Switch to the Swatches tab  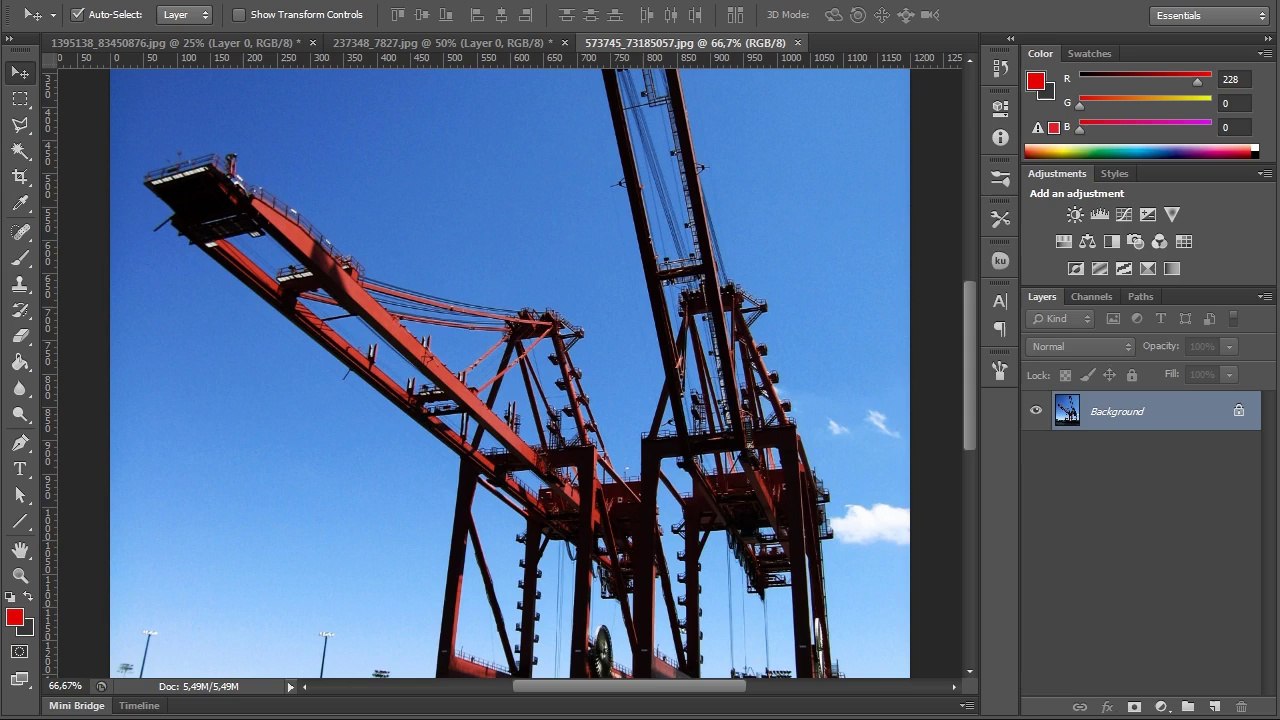click(1089, 54)
